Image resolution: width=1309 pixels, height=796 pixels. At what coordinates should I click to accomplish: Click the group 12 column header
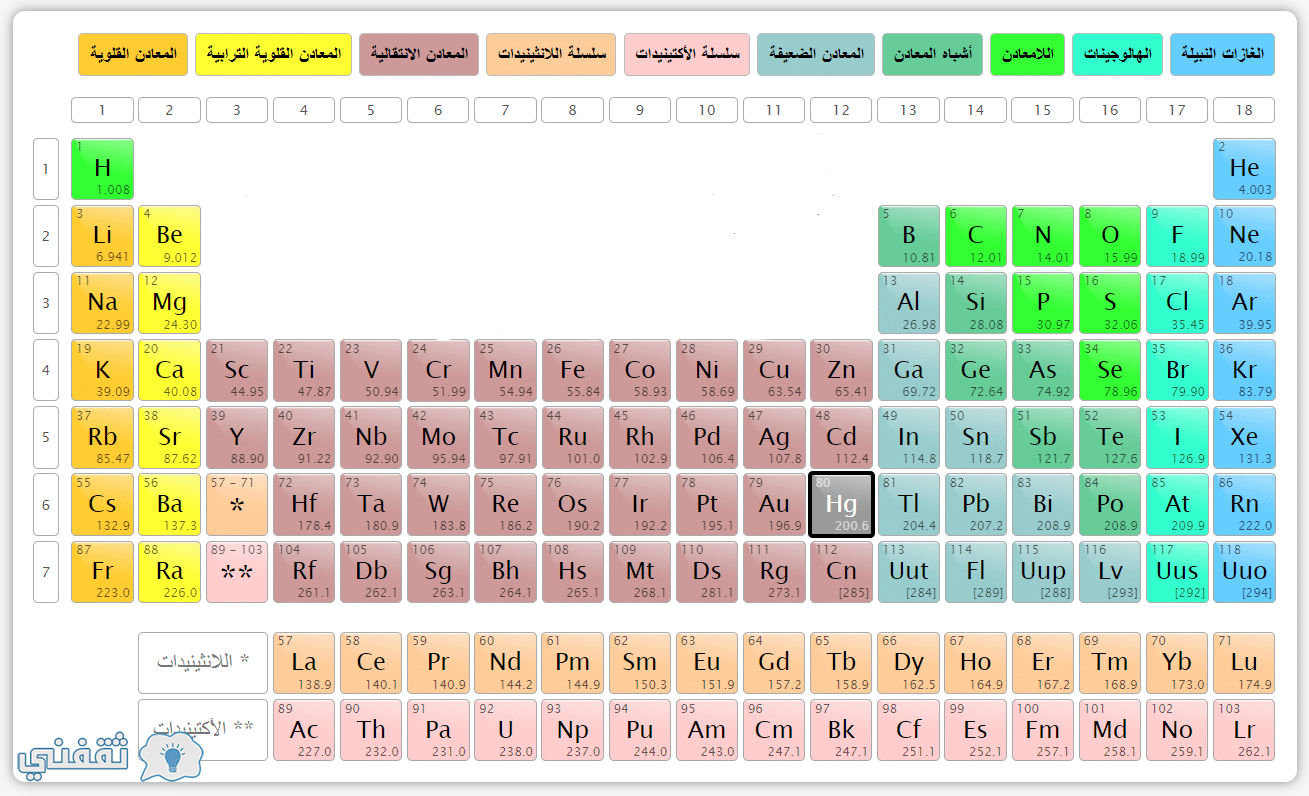click(841, 110)
